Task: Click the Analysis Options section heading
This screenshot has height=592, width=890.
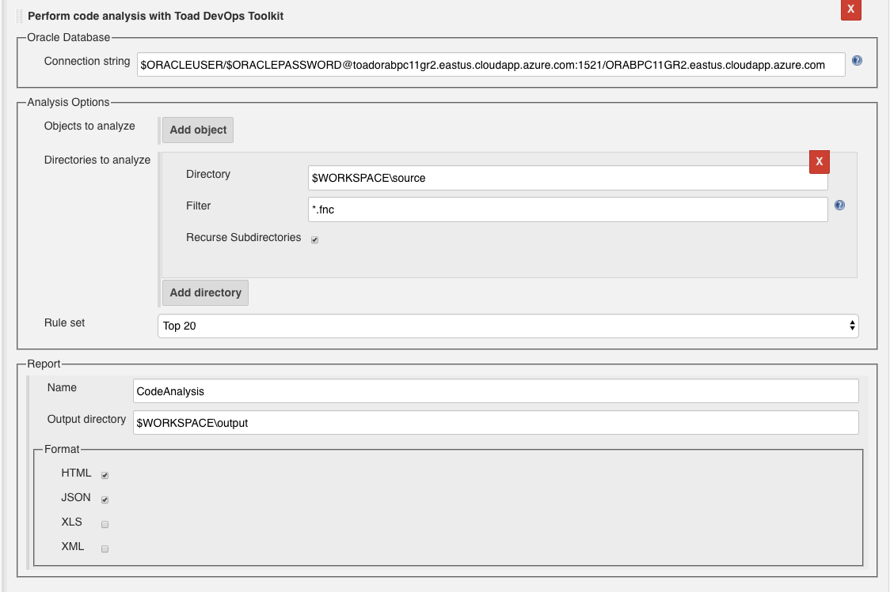Action: [68, 102]
